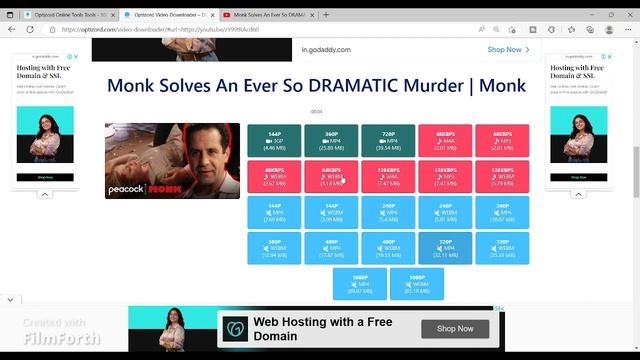Download 64KBPS WEBM audio option
The width and height of the screenshot is (640, 360).
(331, 177)
